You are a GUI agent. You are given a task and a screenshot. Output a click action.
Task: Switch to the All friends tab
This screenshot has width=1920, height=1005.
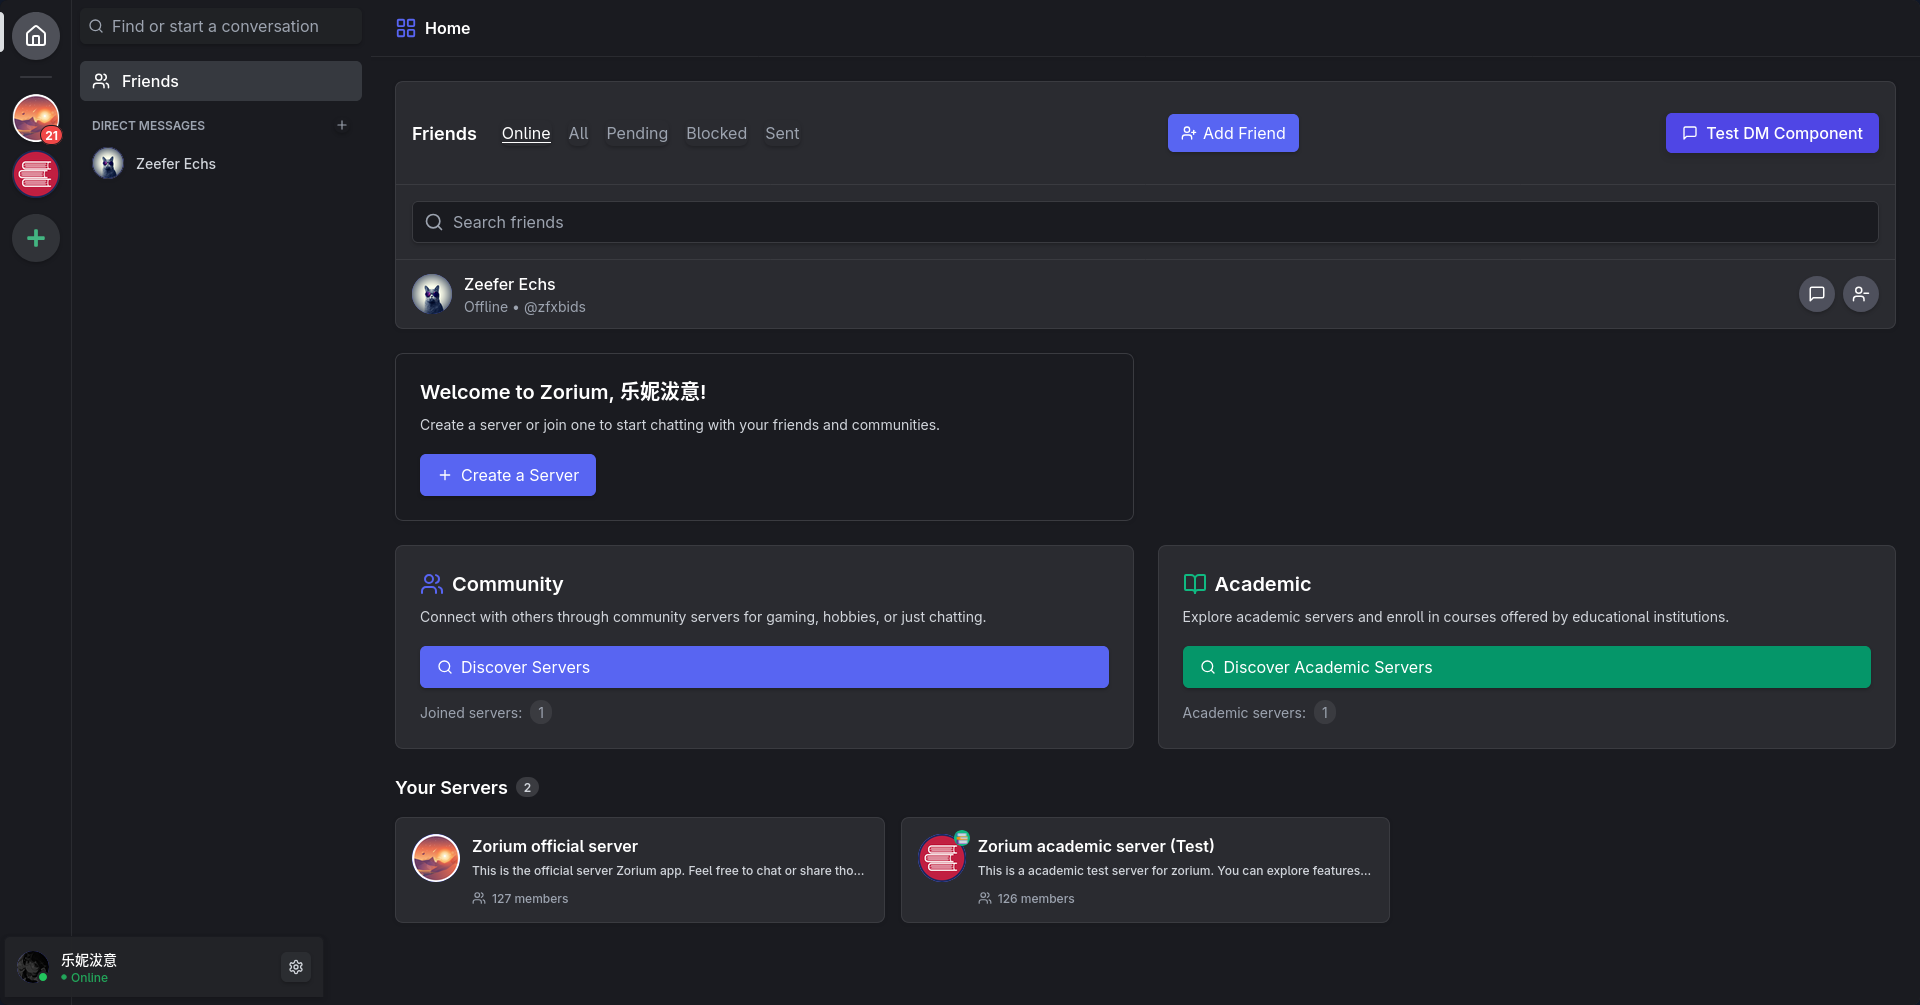[578, 133]
